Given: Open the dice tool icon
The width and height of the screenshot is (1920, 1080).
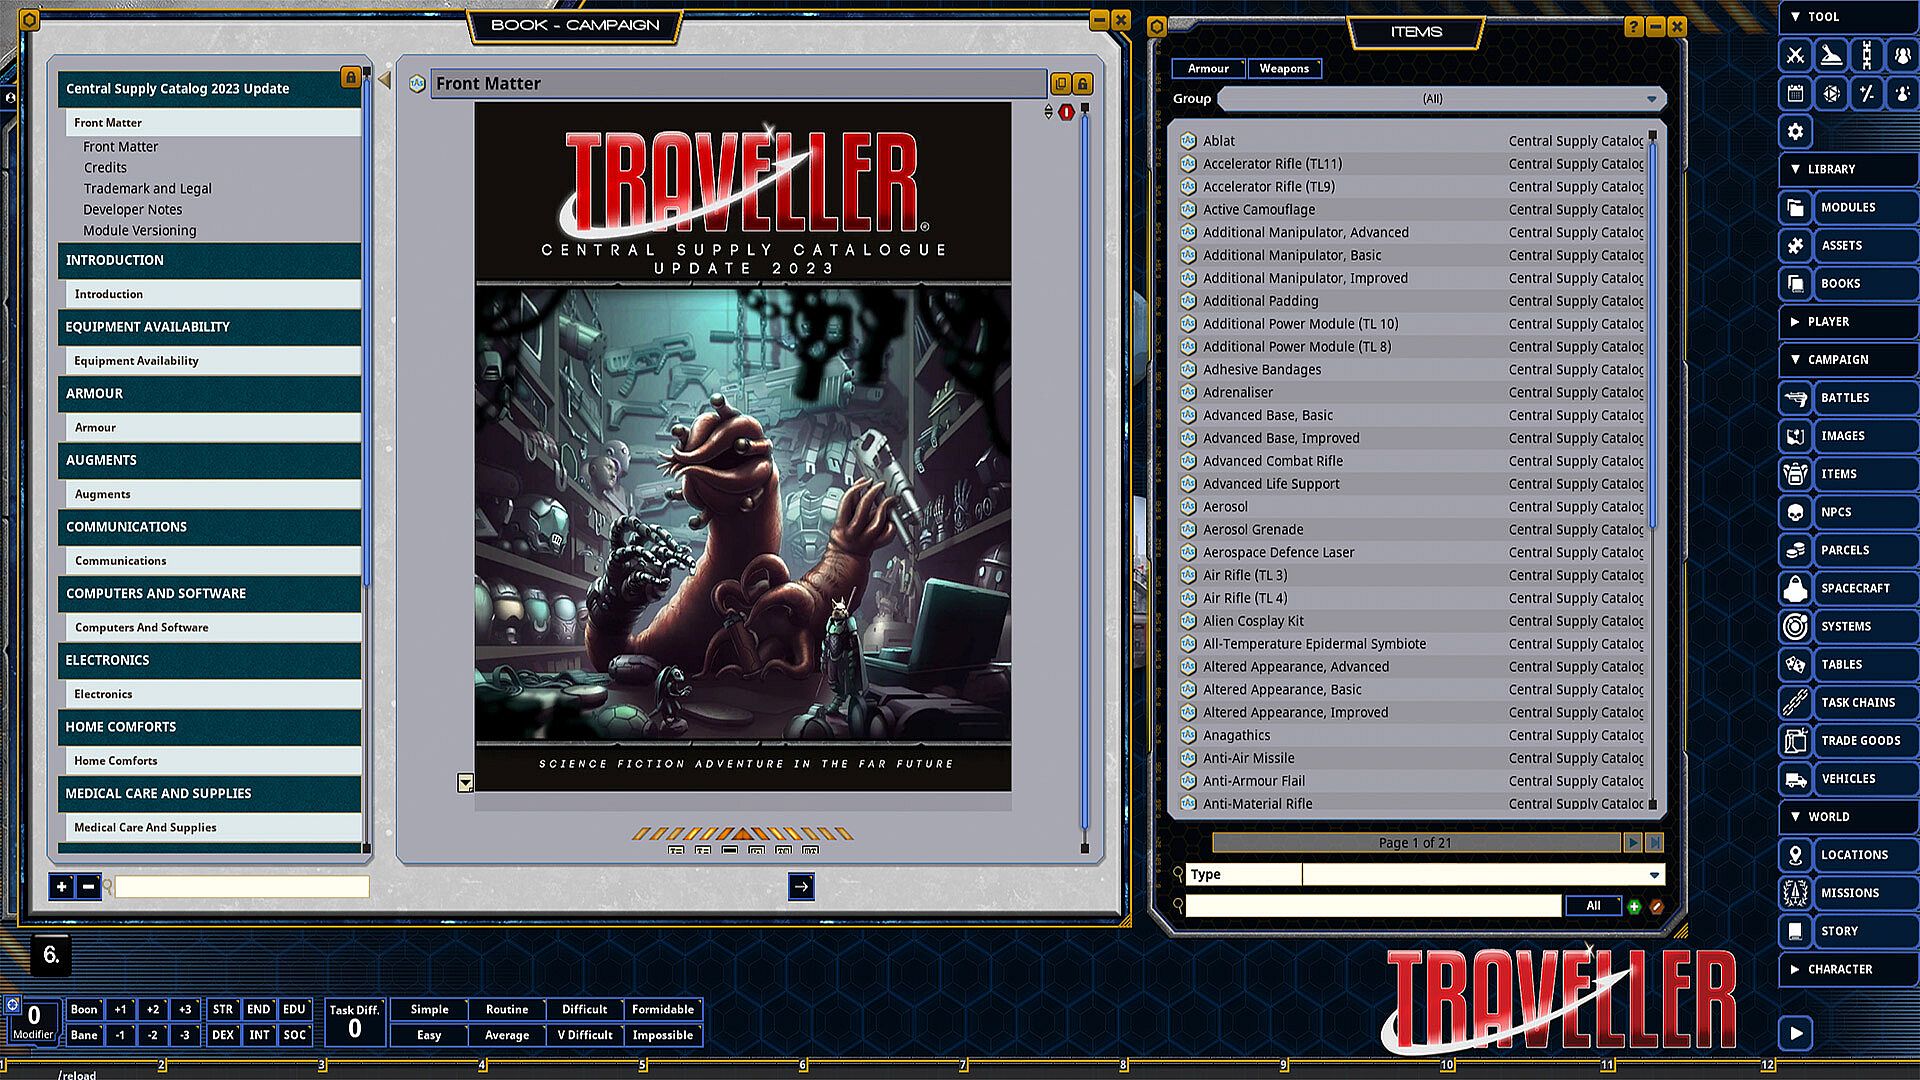Looking at the screenshot, I should [x=1832, y=94].
